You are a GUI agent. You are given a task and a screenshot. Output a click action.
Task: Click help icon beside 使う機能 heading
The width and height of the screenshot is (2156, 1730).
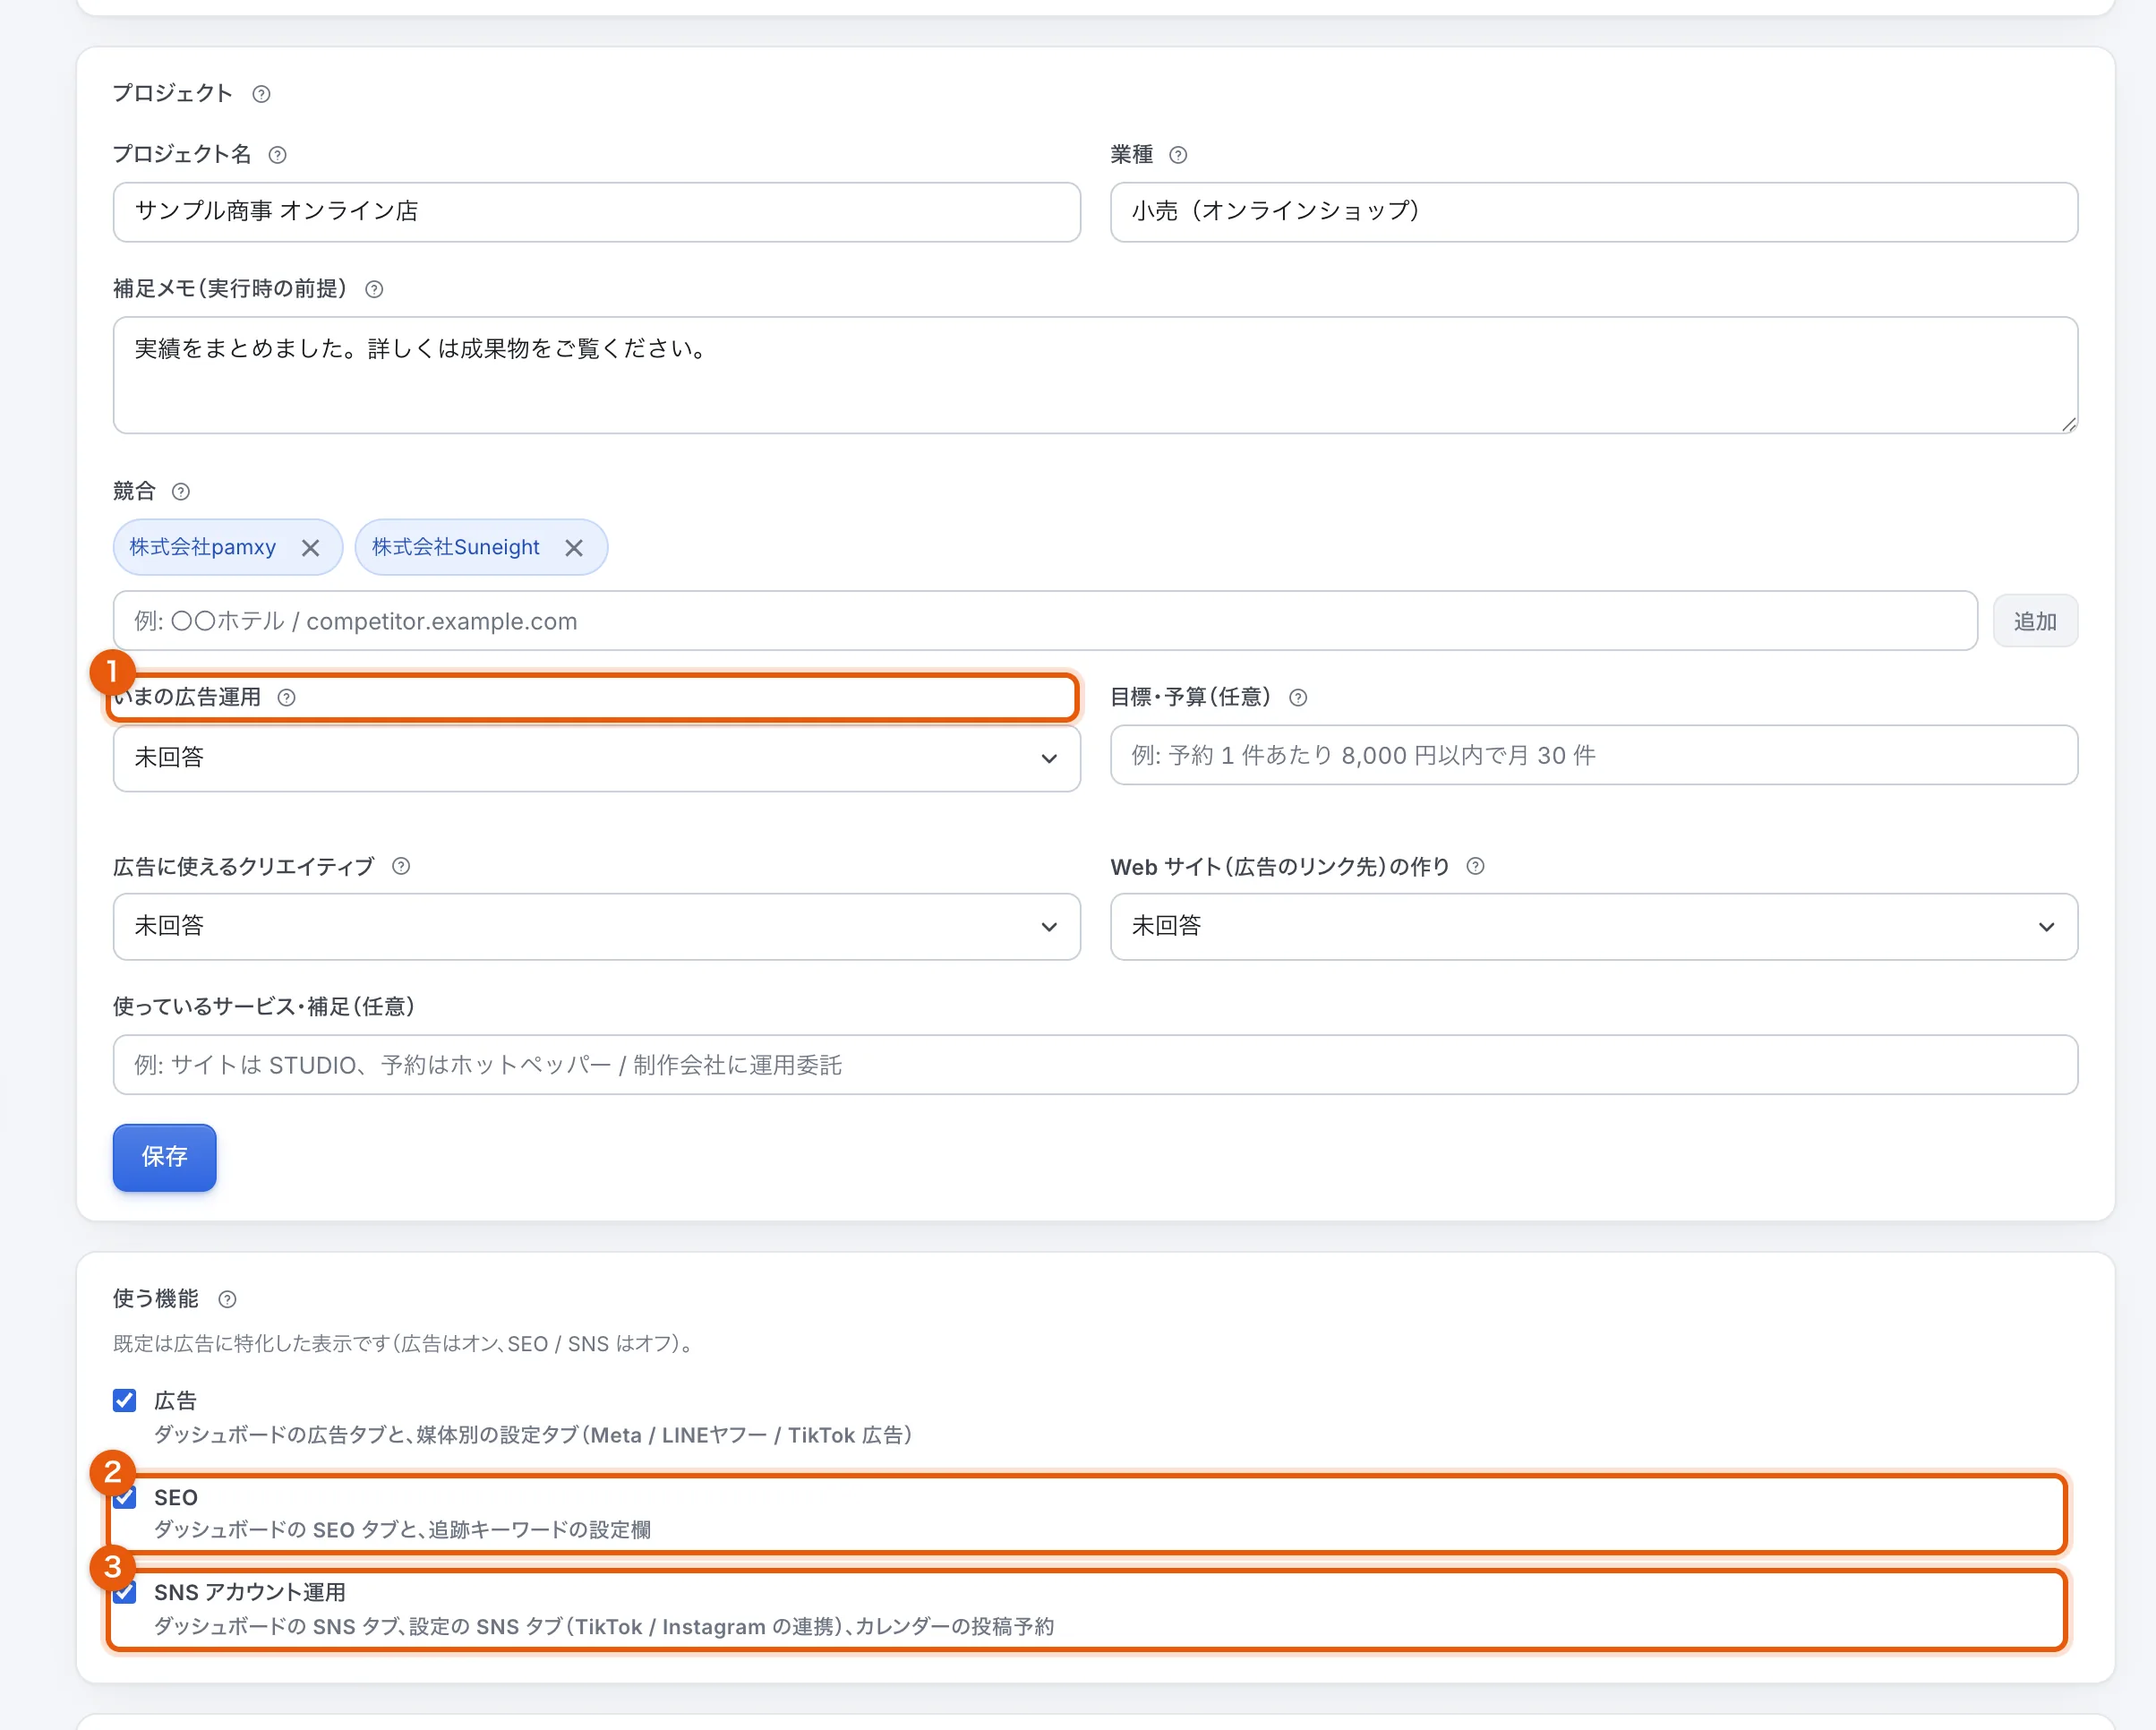pos(227,1299)
